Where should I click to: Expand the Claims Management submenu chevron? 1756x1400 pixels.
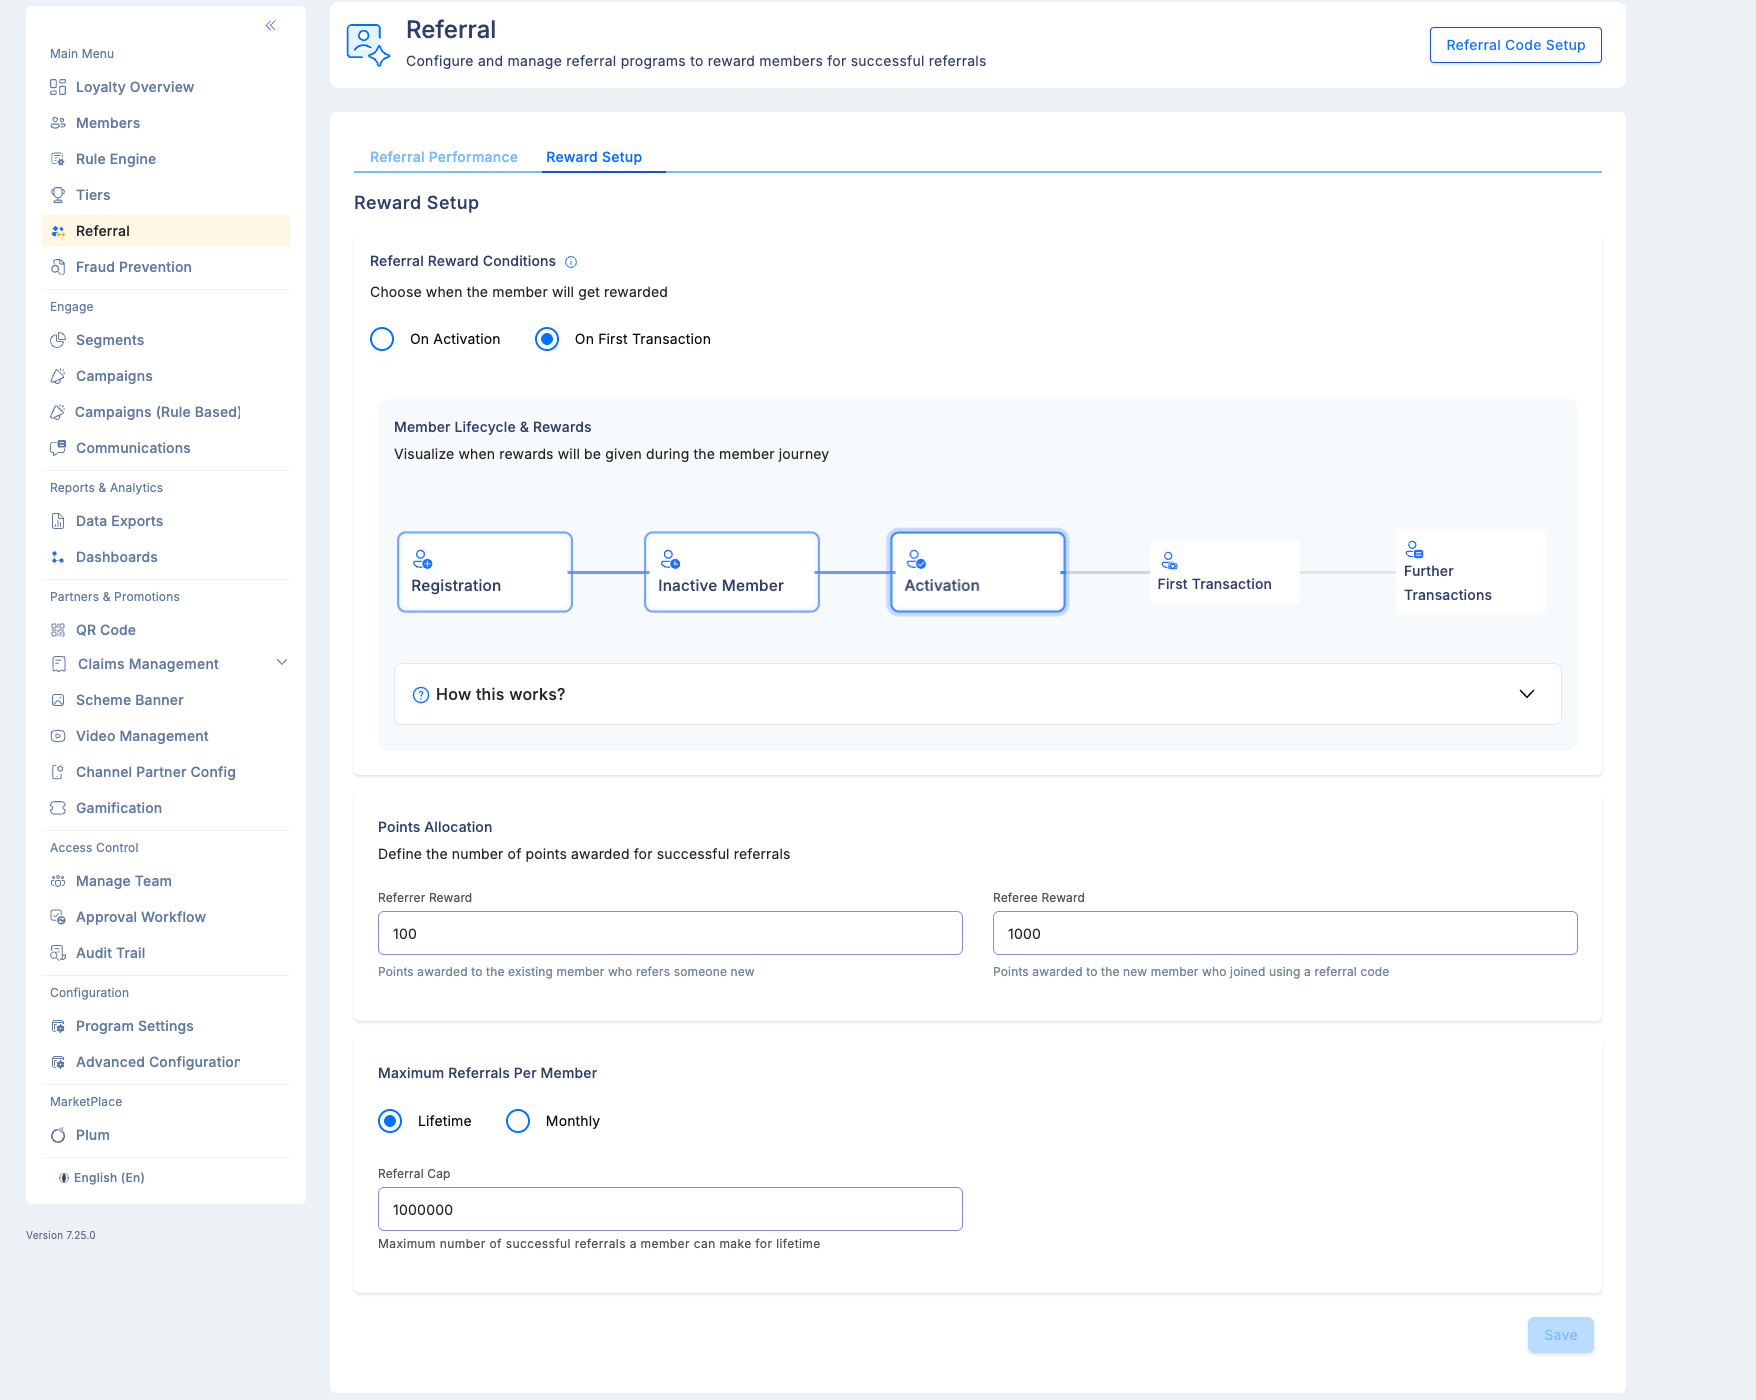[282, 662]
